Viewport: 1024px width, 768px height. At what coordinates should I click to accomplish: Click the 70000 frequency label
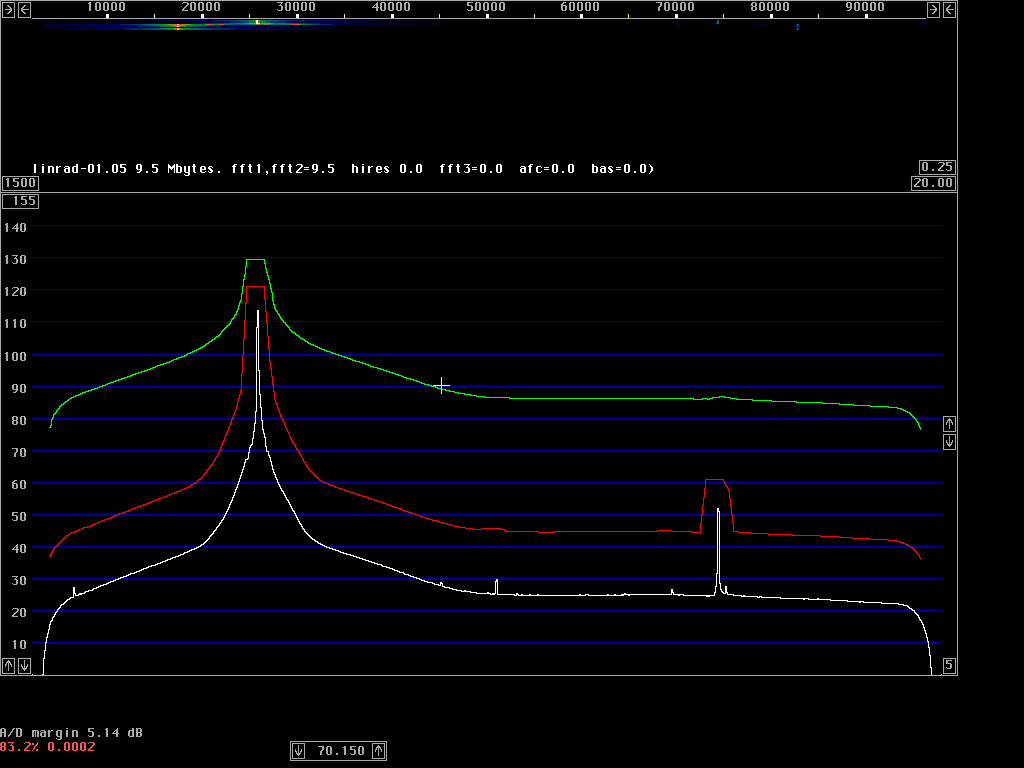coord(675,7)
